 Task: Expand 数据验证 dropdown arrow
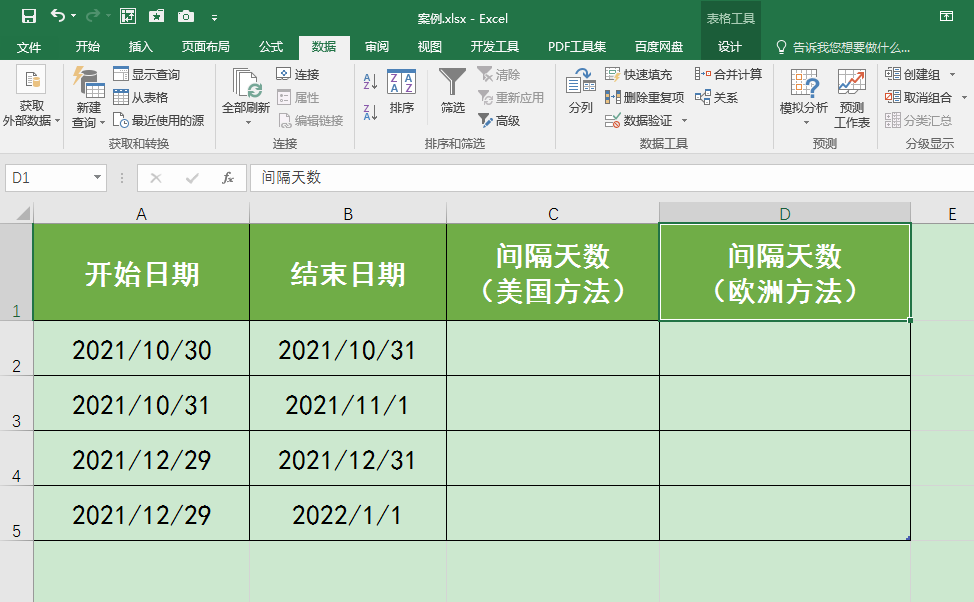pos(685,121)
